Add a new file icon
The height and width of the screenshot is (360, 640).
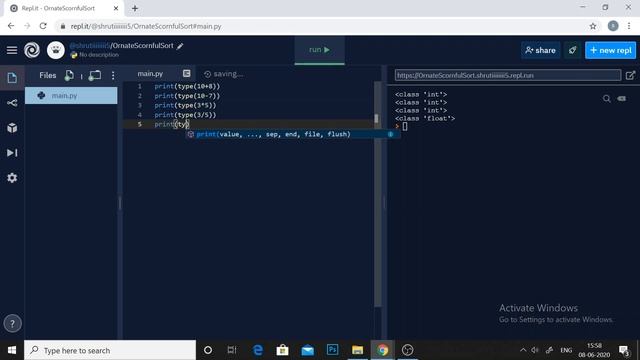69,75
